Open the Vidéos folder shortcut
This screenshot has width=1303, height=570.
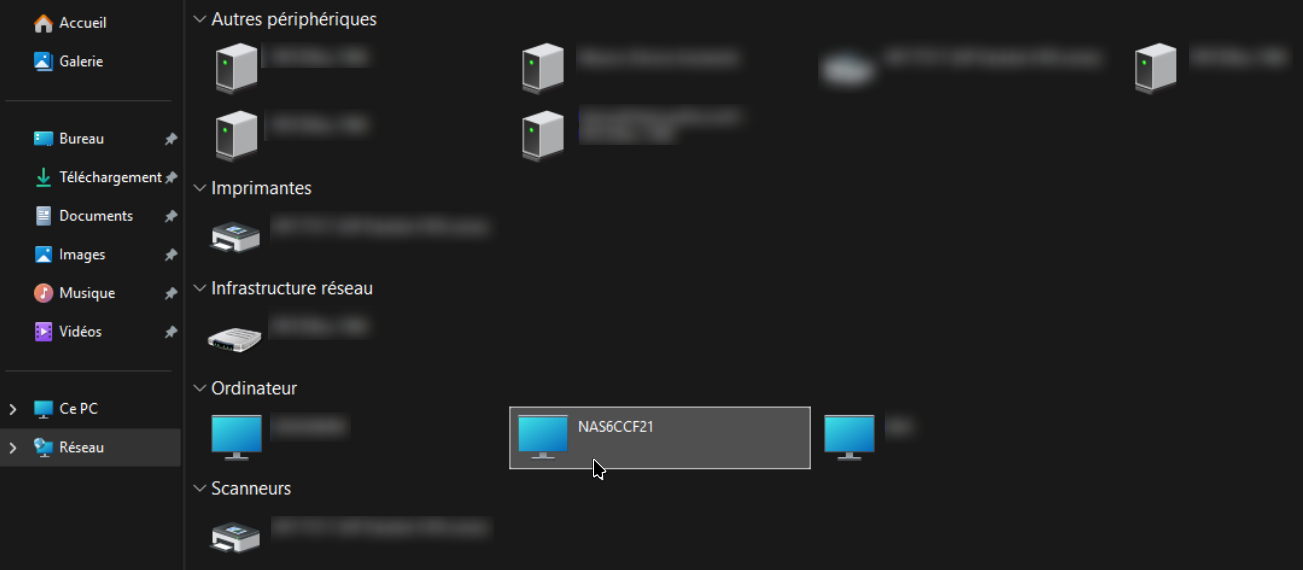pos(68,331)
